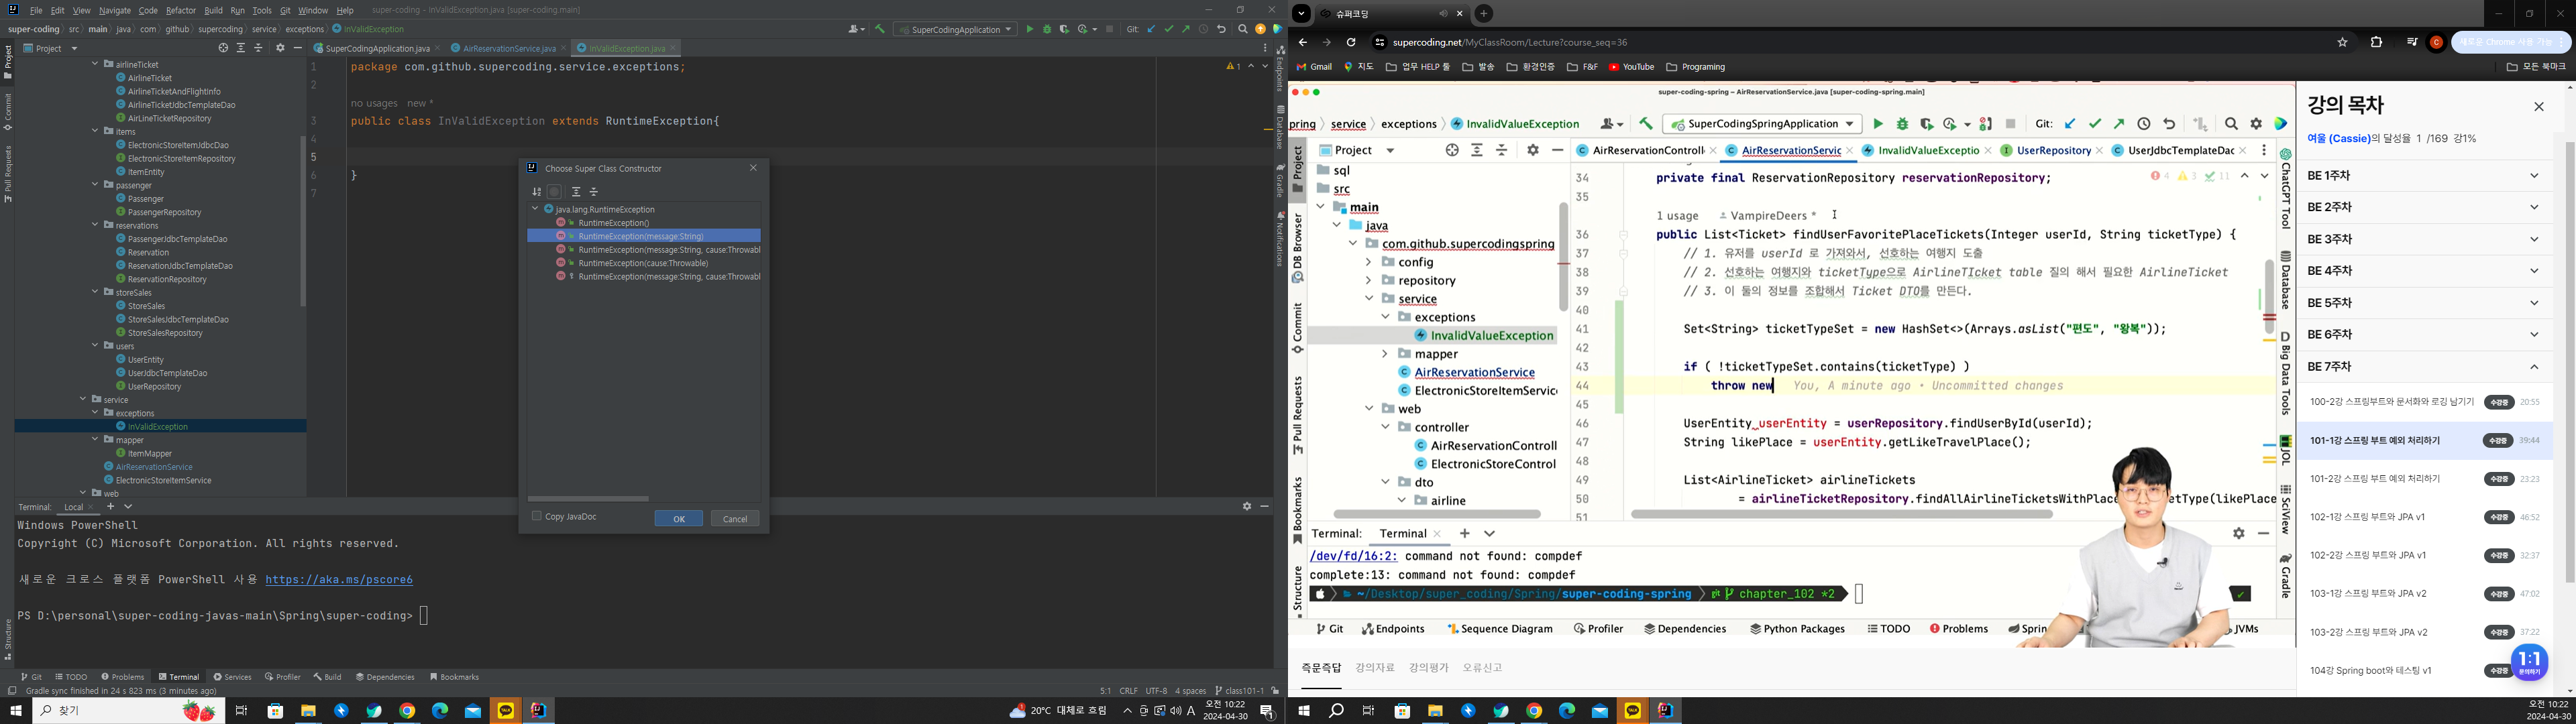The width and height of the screenshot is (2576, 724).
Task: Open Search Everywhere magnifier in IntelliJ
Action: click(1243, 29)
